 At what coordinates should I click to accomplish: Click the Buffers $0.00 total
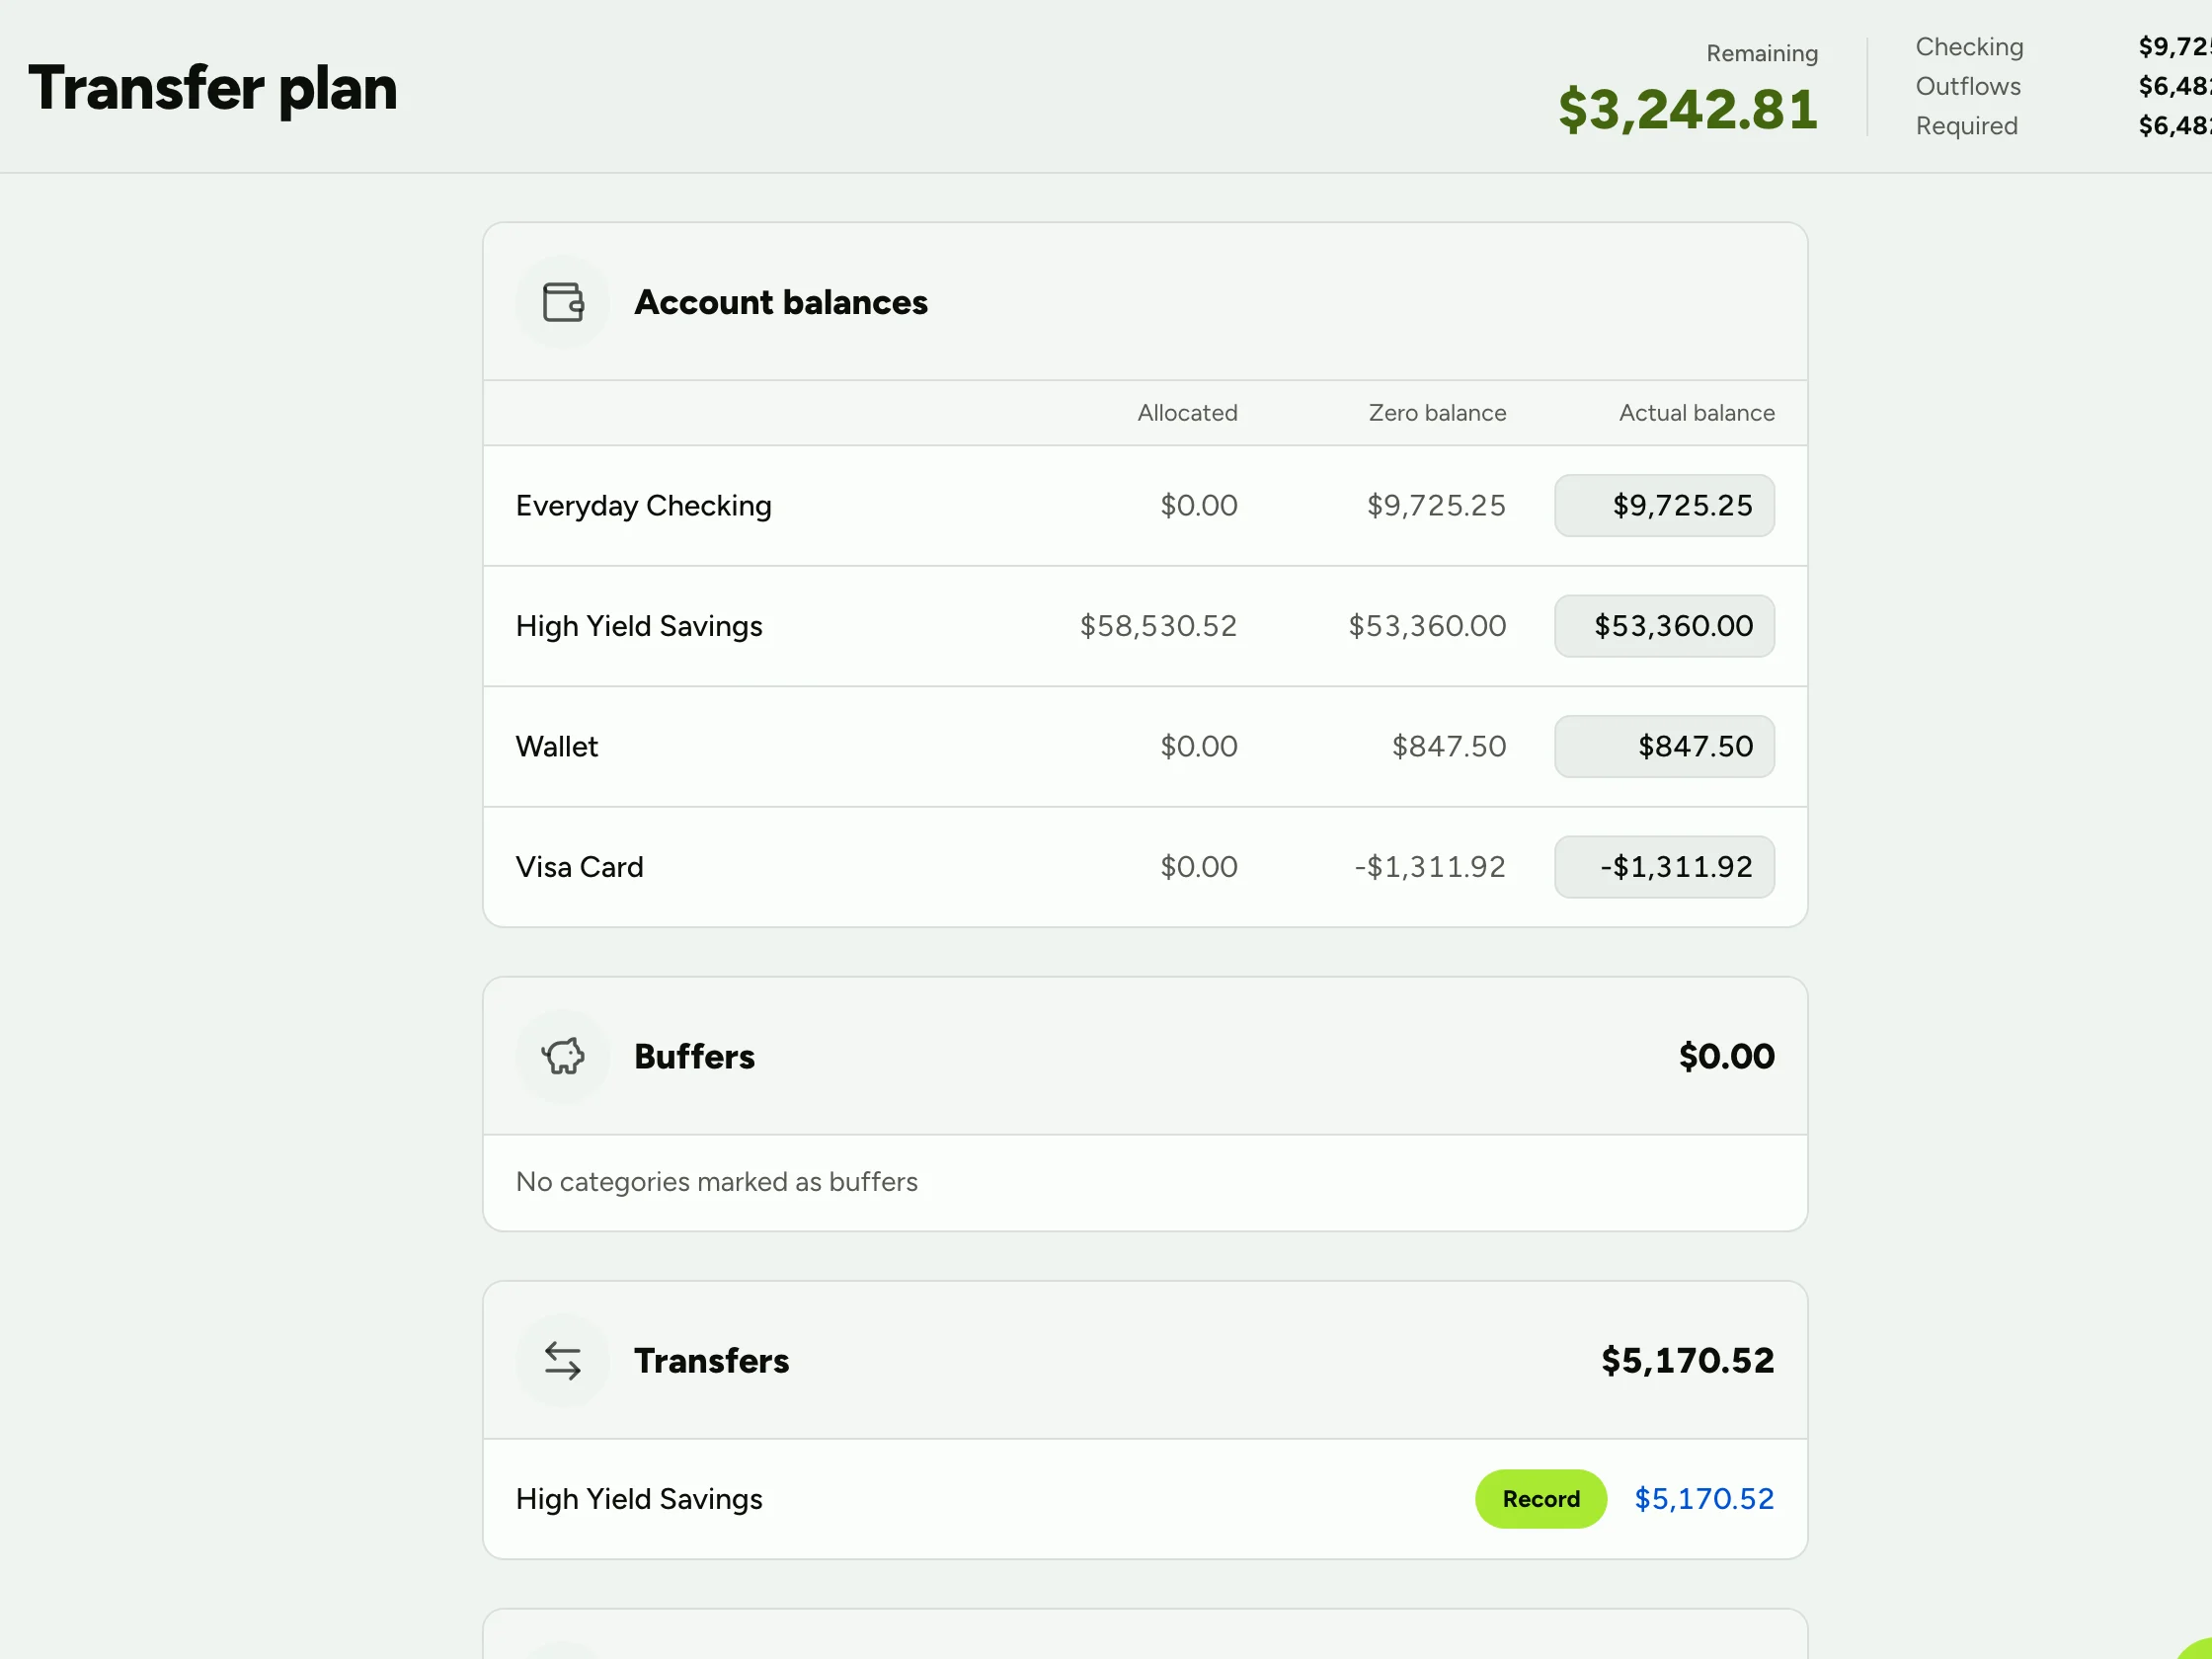(x=1726, y=1056)
